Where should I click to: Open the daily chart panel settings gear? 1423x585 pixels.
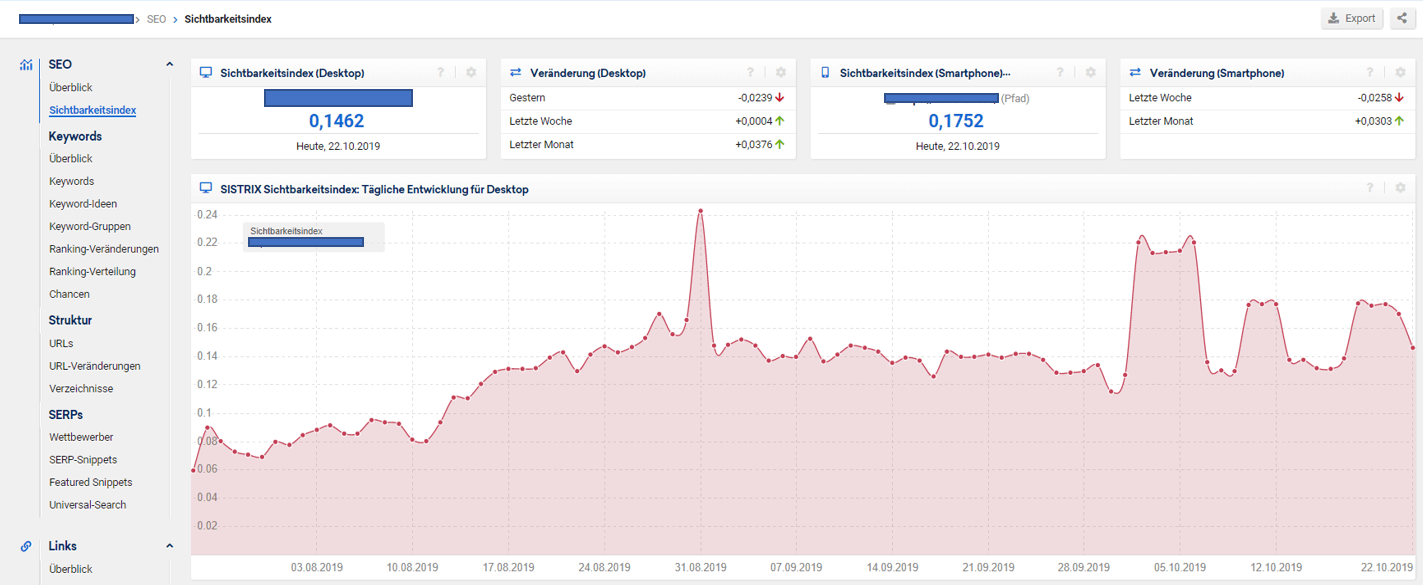pyautogui.click(x=1400, y=188)
